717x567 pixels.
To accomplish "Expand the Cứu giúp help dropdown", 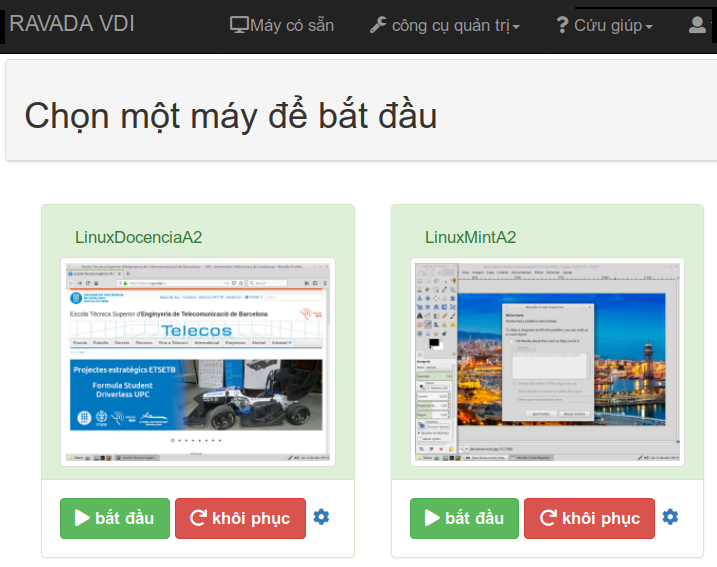I will (605, 26).
